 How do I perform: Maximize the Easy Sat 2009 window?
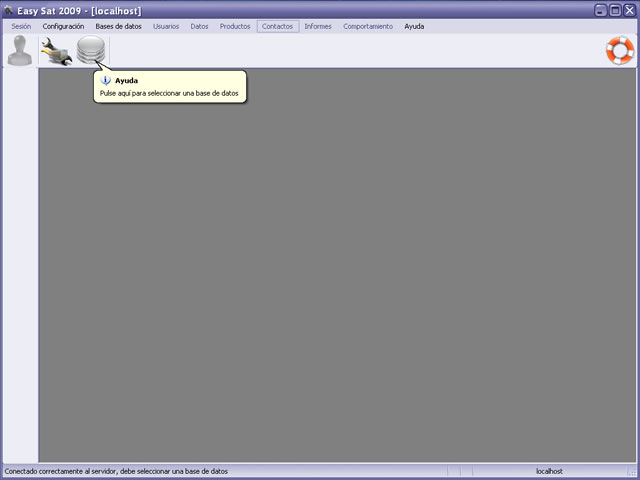tap(615, 10)
